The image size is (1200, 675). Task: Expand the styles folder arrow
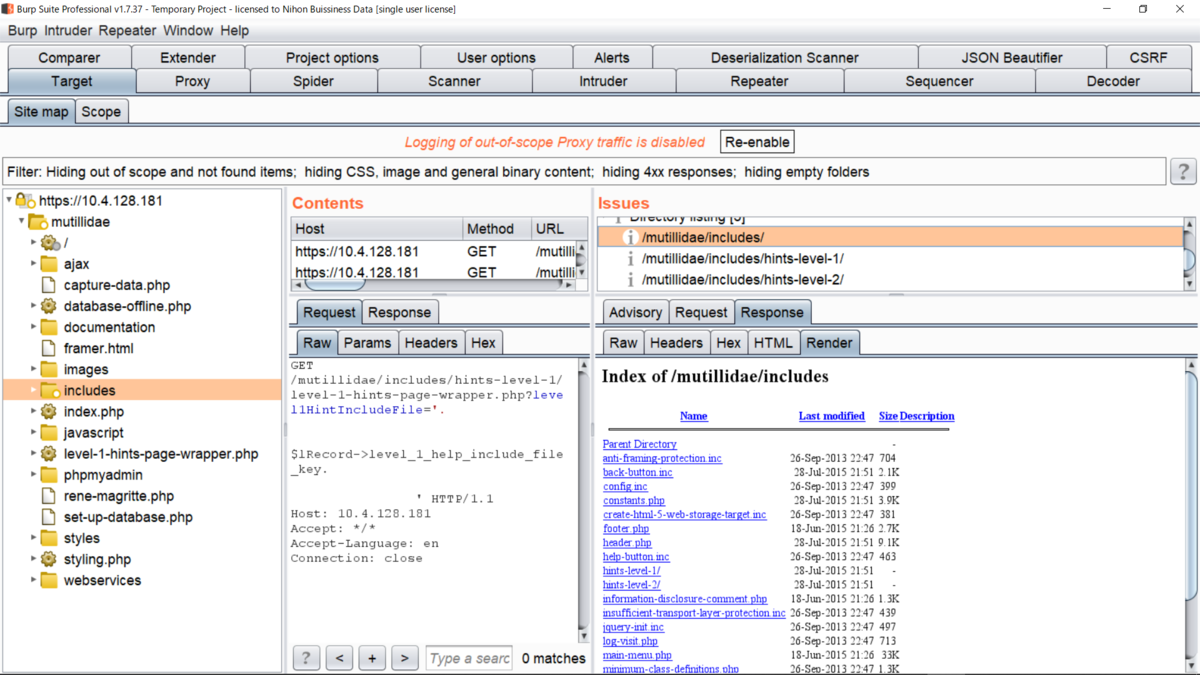(x=33, y=538)
